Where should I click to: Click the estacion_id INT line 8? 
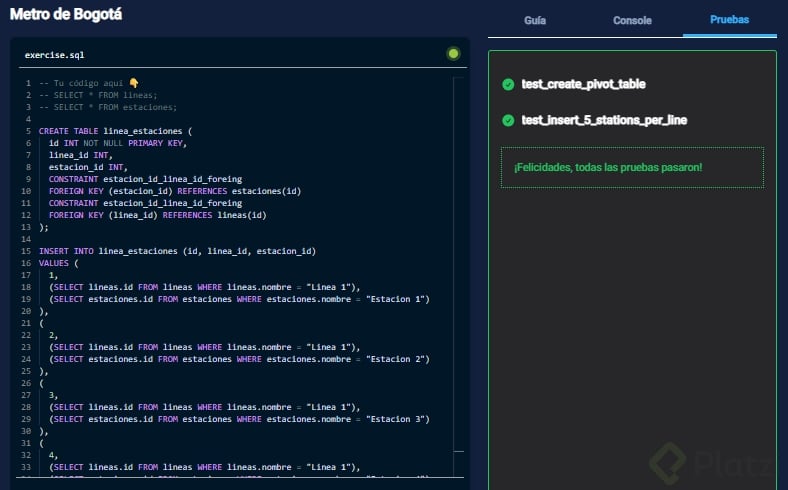point(88,167)
